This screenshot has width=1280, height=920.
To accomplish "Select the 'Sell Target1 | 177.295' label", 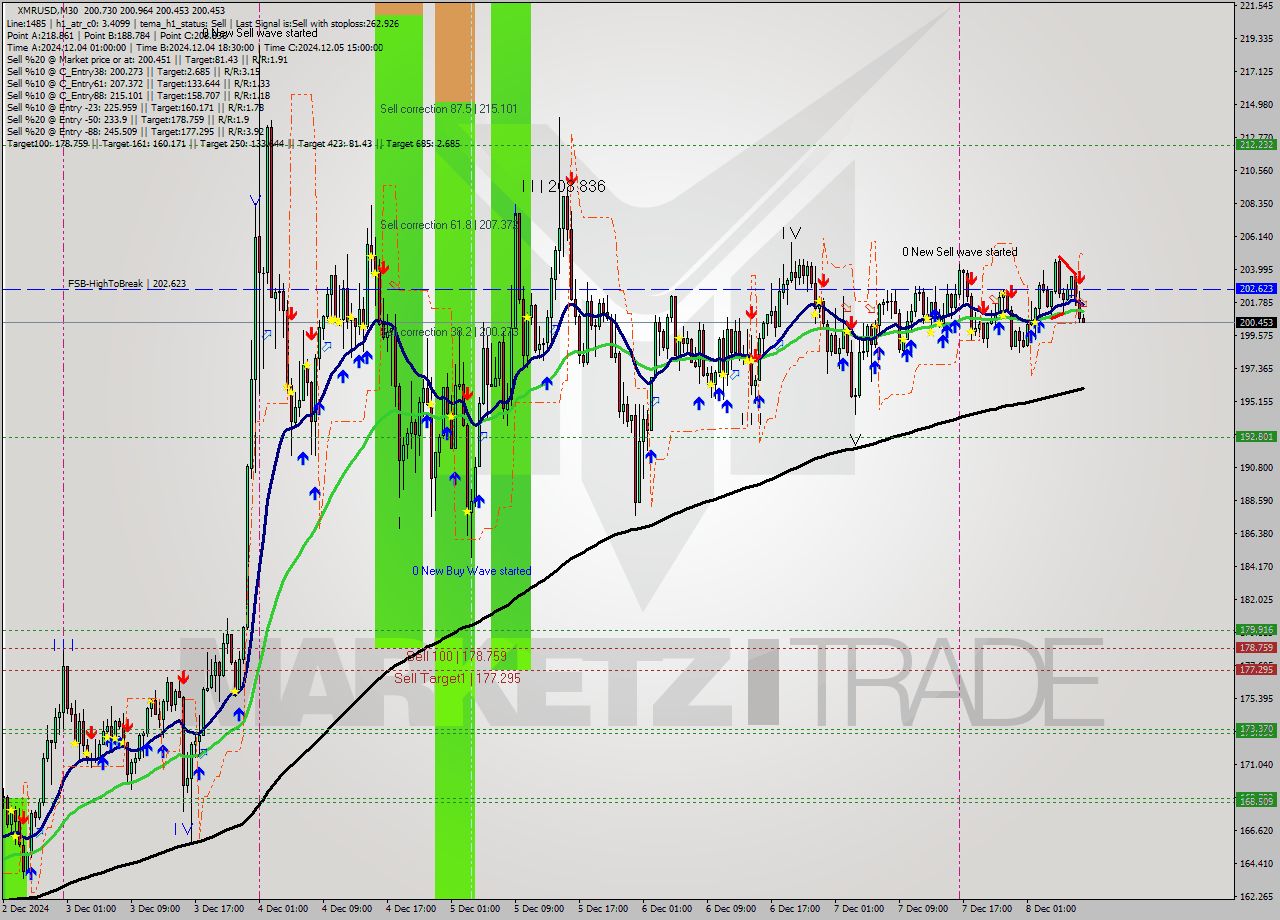I will point(457,678).
